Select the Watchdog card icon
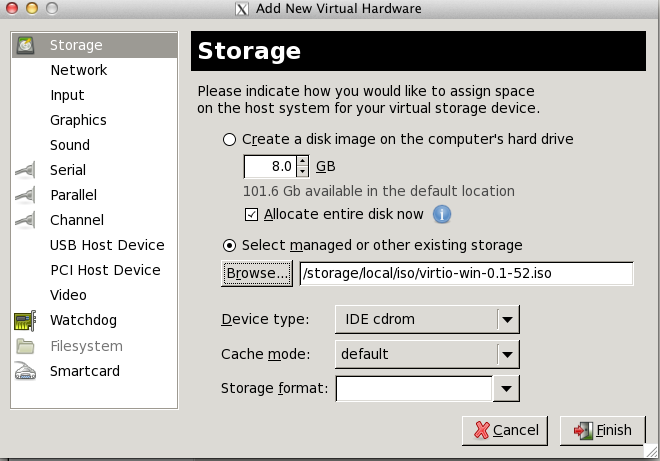The height and width of the screenshot is (461, 660). point(25,321)
